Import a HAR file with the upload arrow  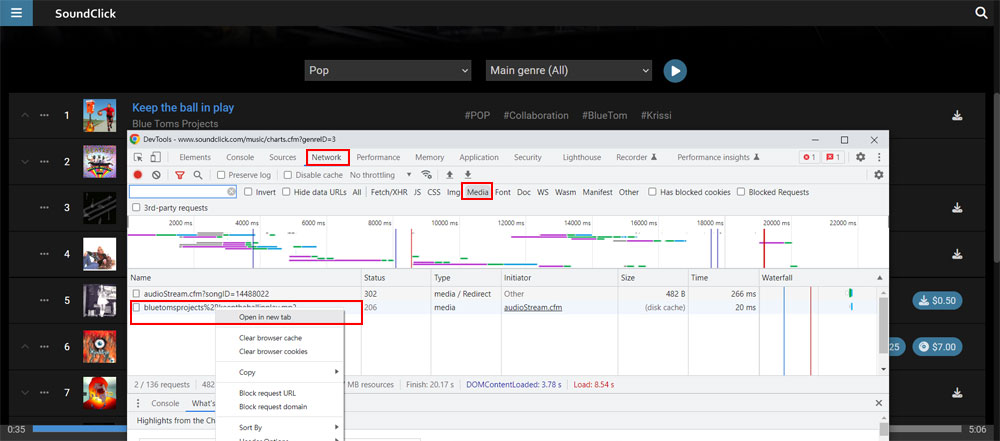(450, 175)
